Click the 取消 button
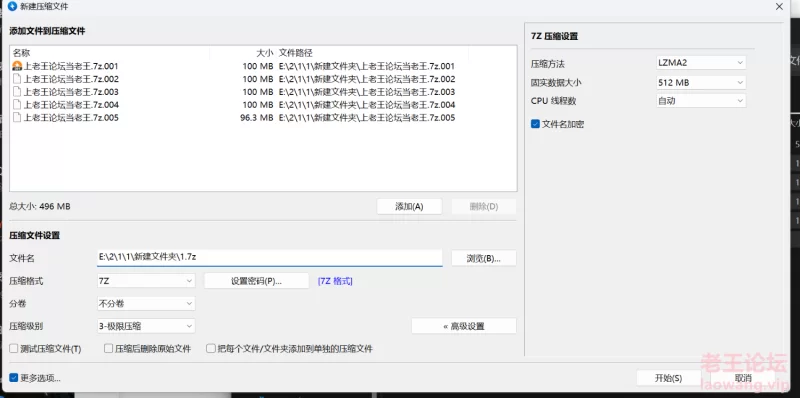The height and width of the screenshot is (398, 800). (743, 378)
